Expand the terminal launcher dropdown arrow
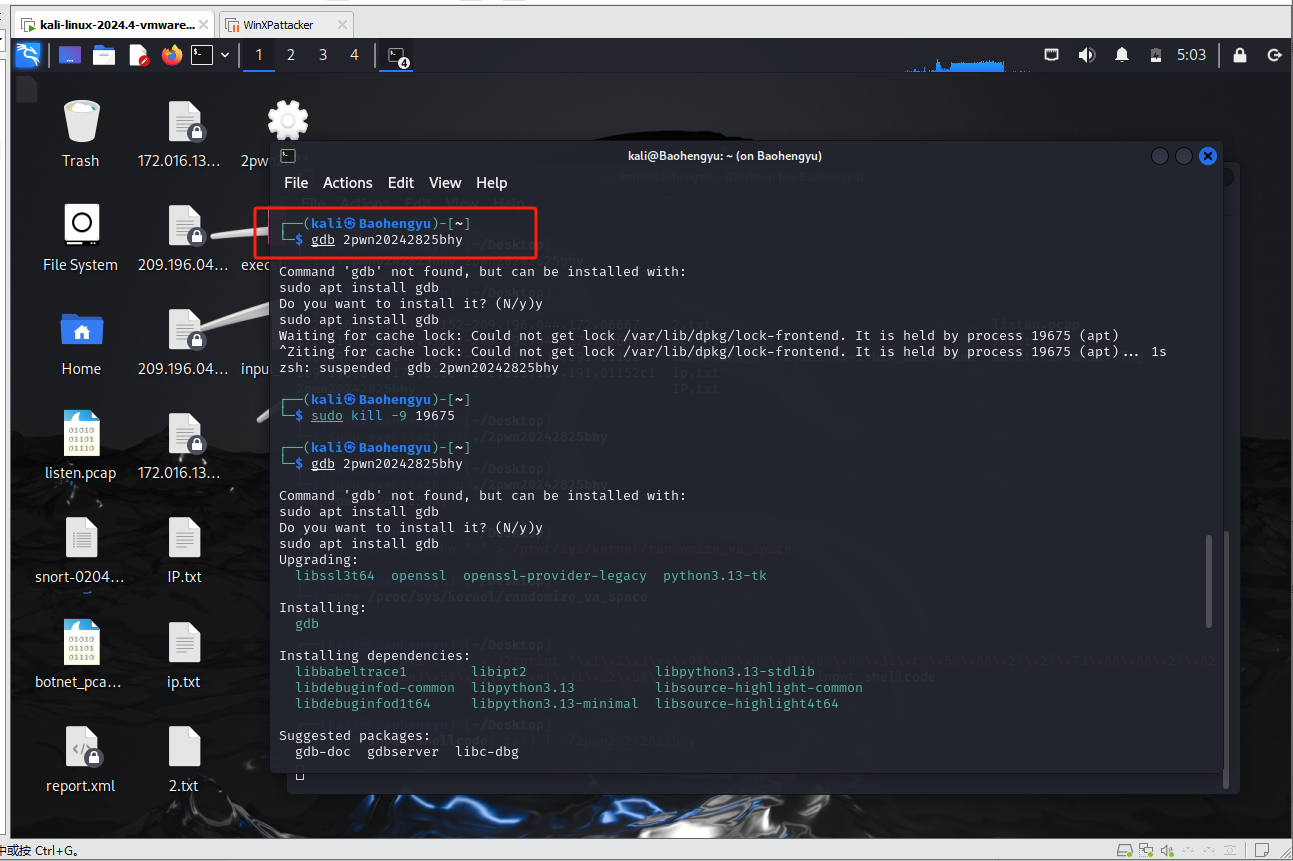The width and height of the screenshot is (1293, 861). (225, 55)
